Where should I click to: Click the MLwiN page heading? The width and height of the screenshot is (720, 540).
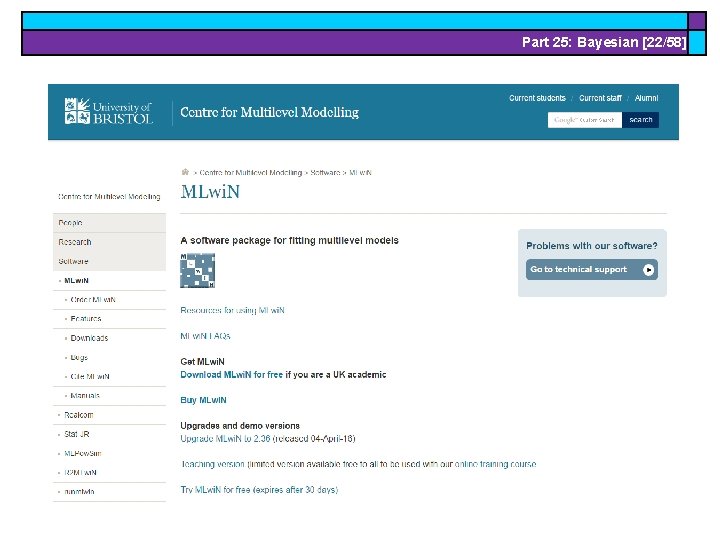coord(210,191)
